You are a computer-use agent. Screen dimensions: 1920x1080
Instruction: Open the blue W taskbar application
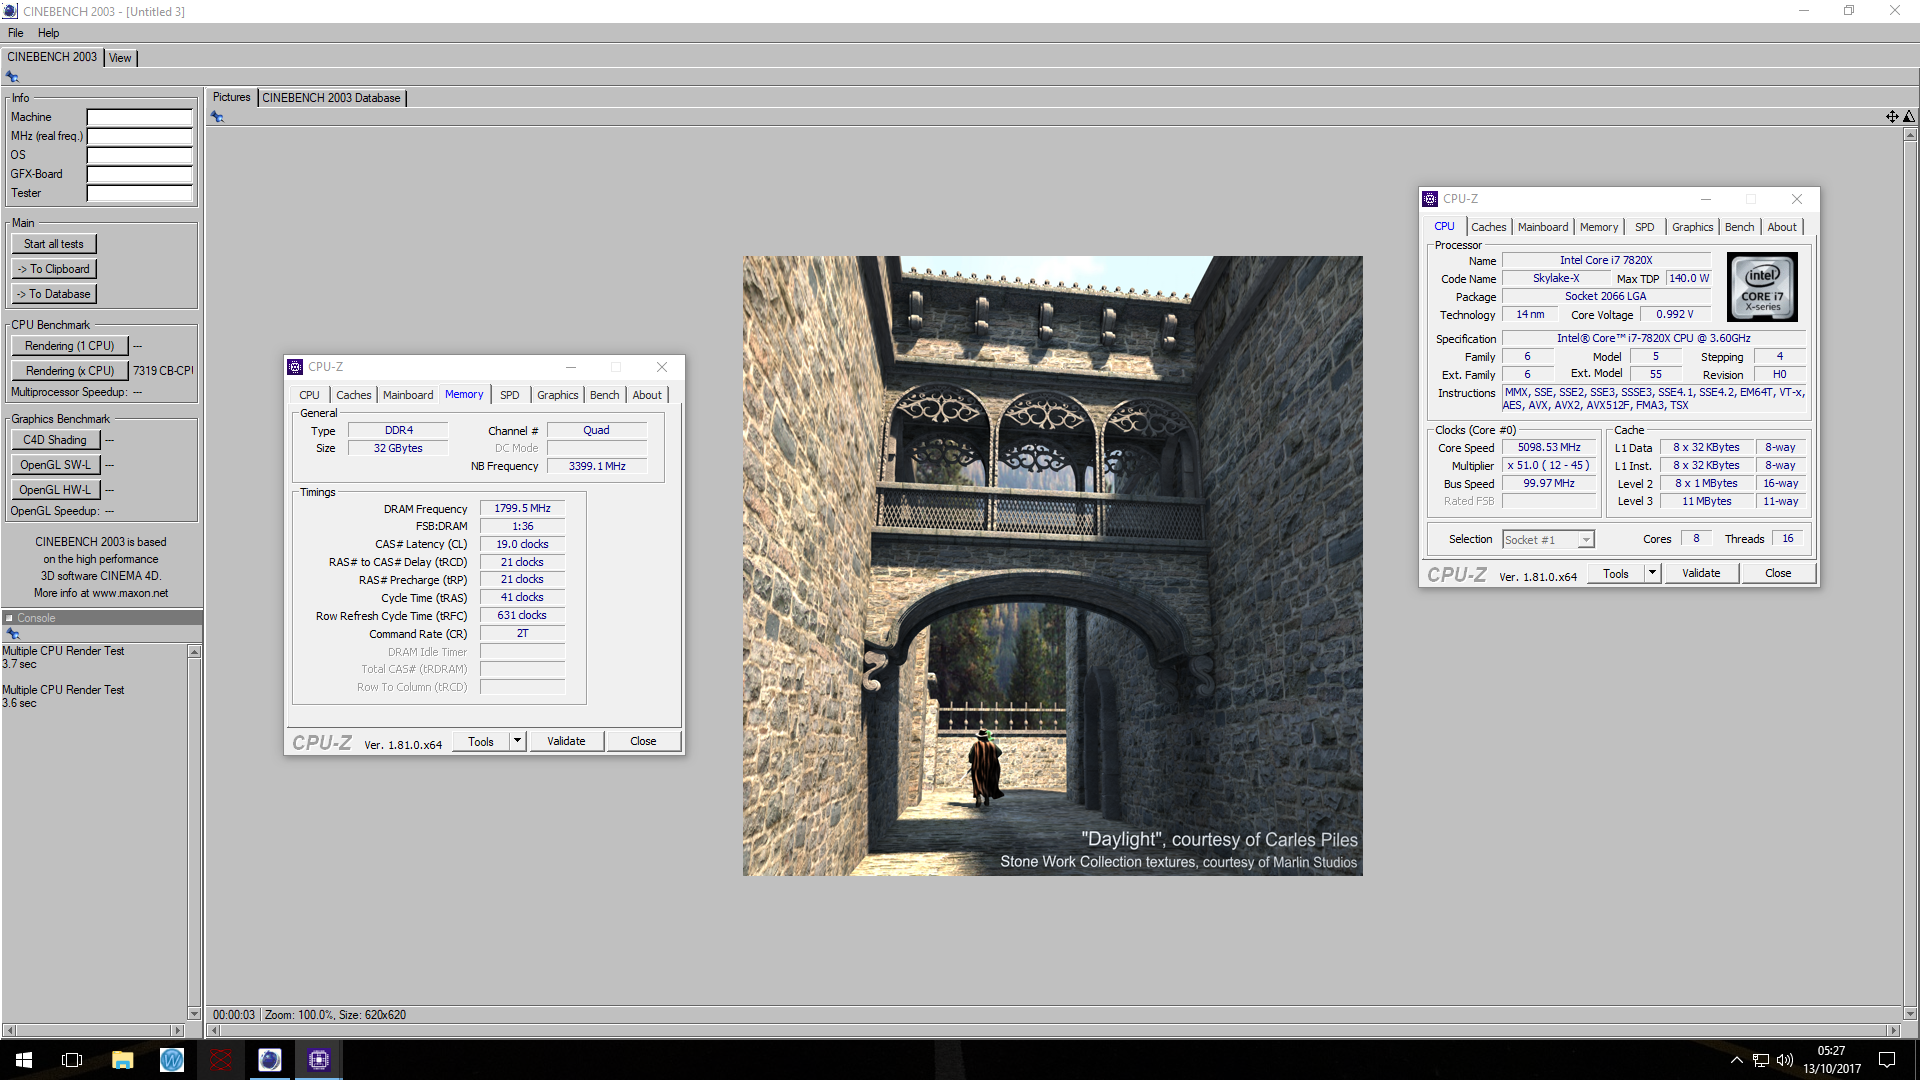(x=172, y=1060)
